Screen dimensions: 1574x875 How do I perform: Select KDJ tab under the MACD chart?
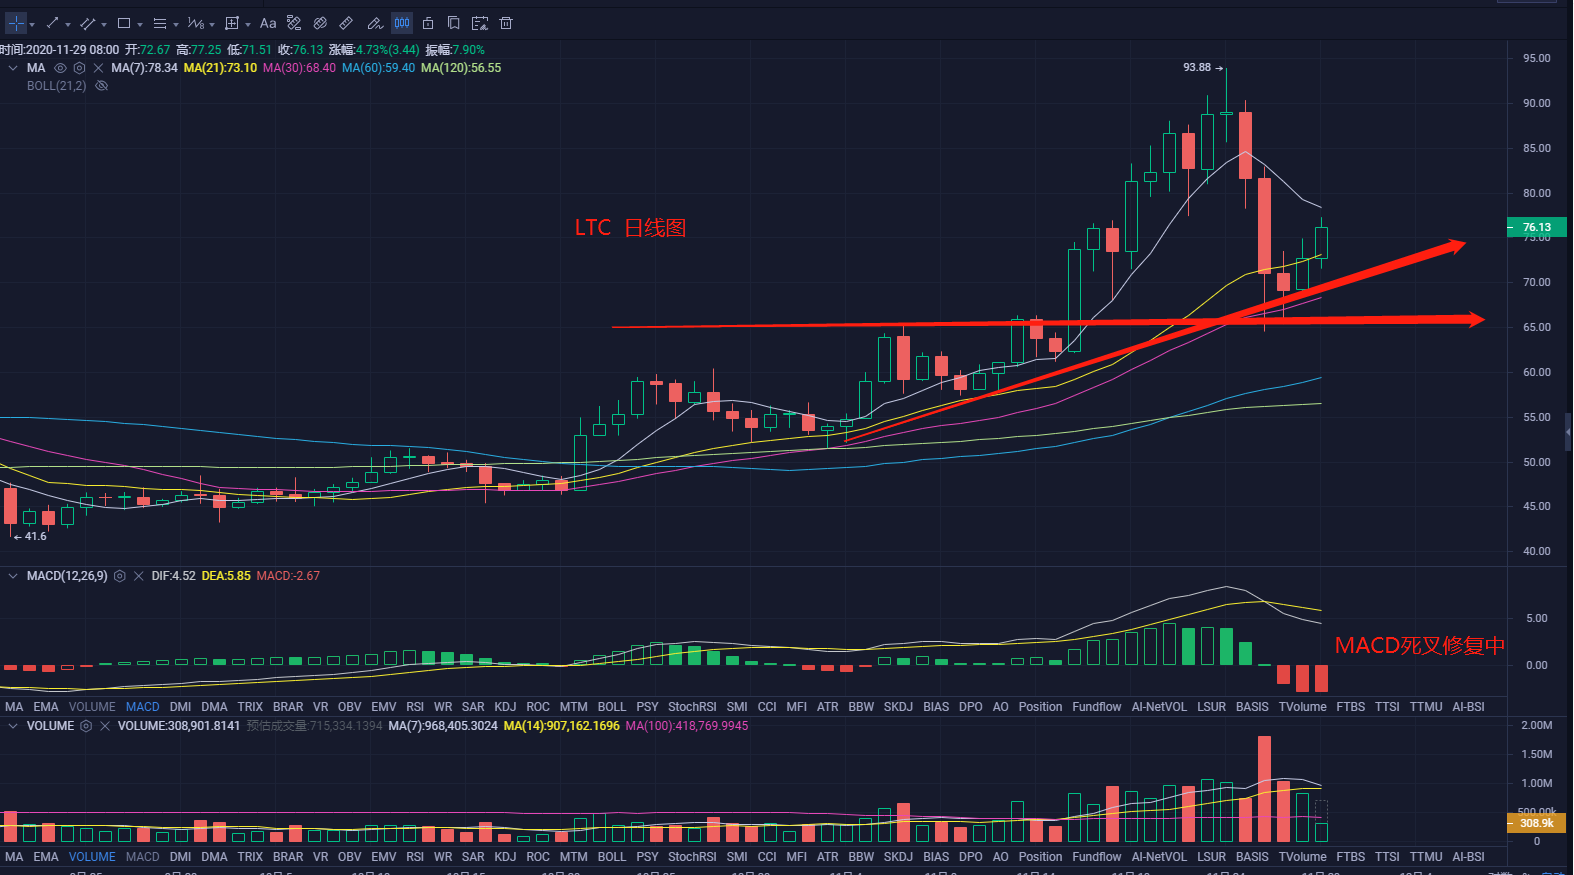click(505, 707)
